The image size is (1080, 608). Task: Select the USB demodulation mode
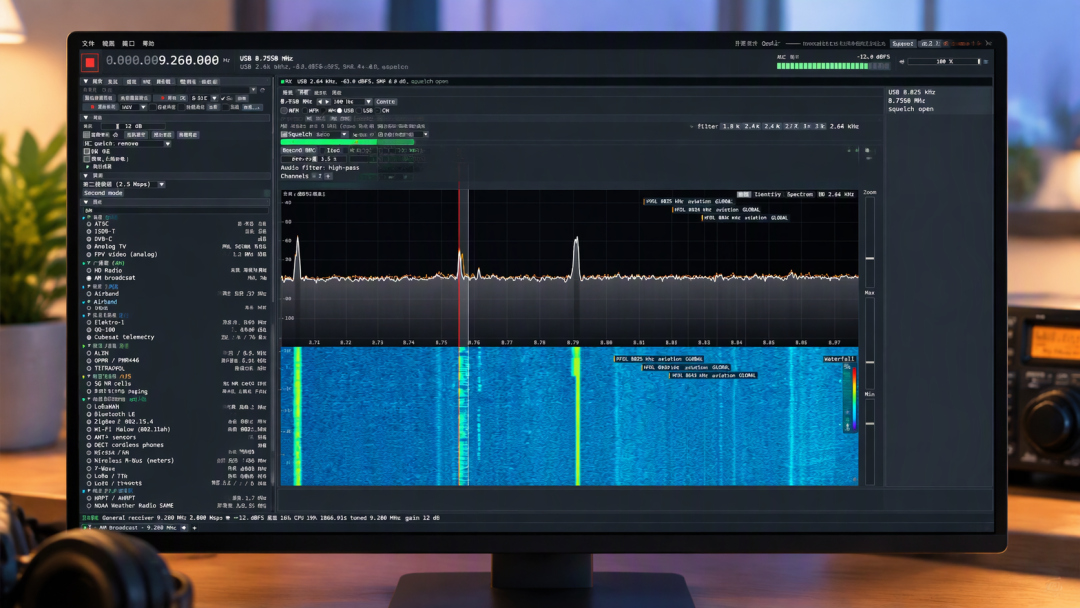click(345, 111)
